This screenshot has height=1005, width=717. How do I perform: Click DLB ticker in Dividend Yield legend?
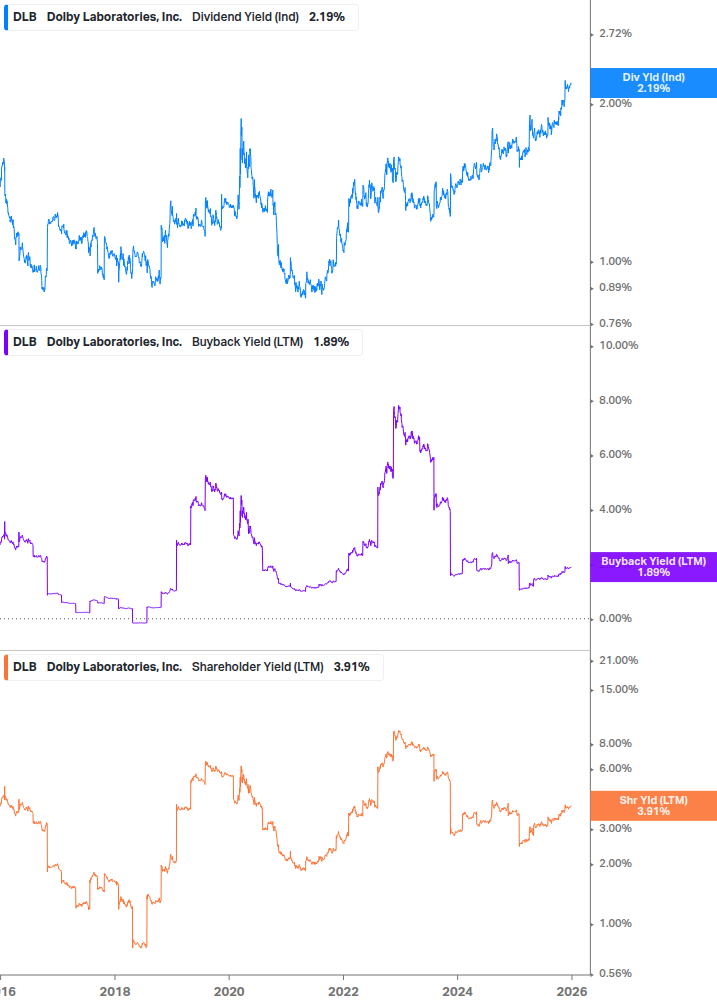(x=25, y=17)
